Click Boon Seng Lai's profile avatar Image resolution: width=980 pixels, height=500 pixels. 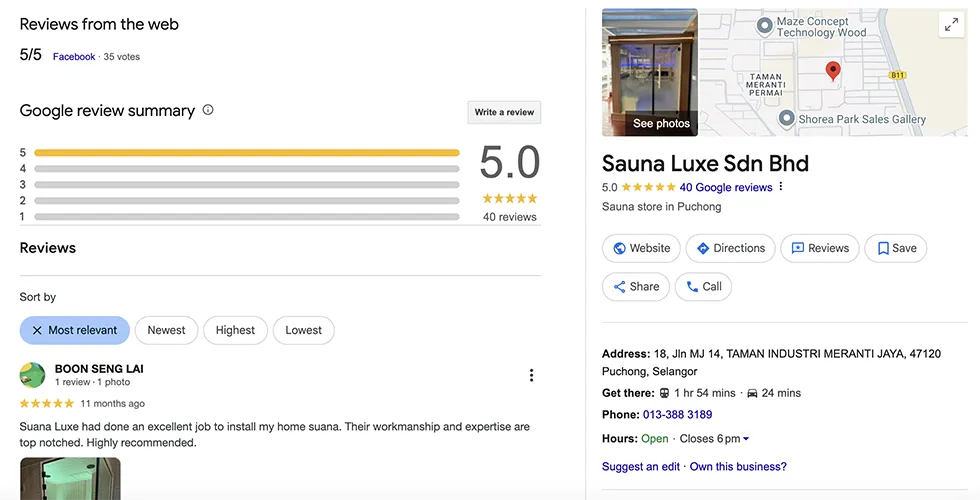point(32,375)
